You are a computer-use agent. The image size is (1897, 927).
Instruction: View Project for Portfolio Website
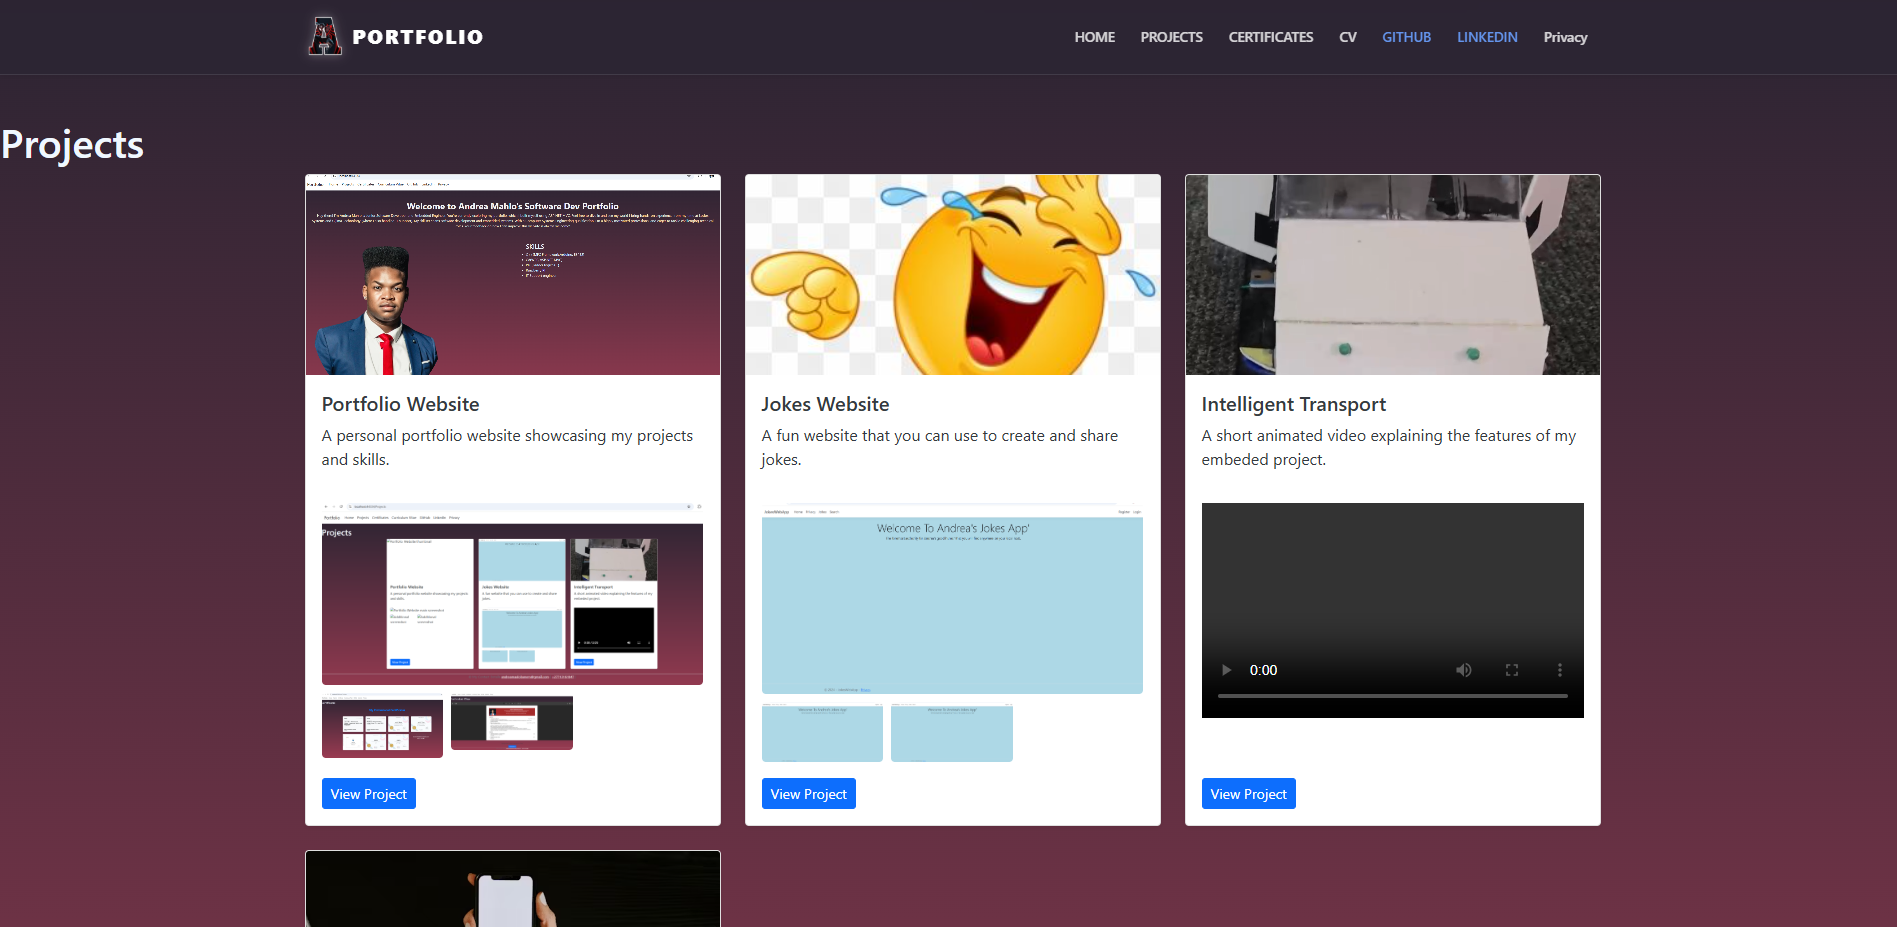click(x=368, y=793)
